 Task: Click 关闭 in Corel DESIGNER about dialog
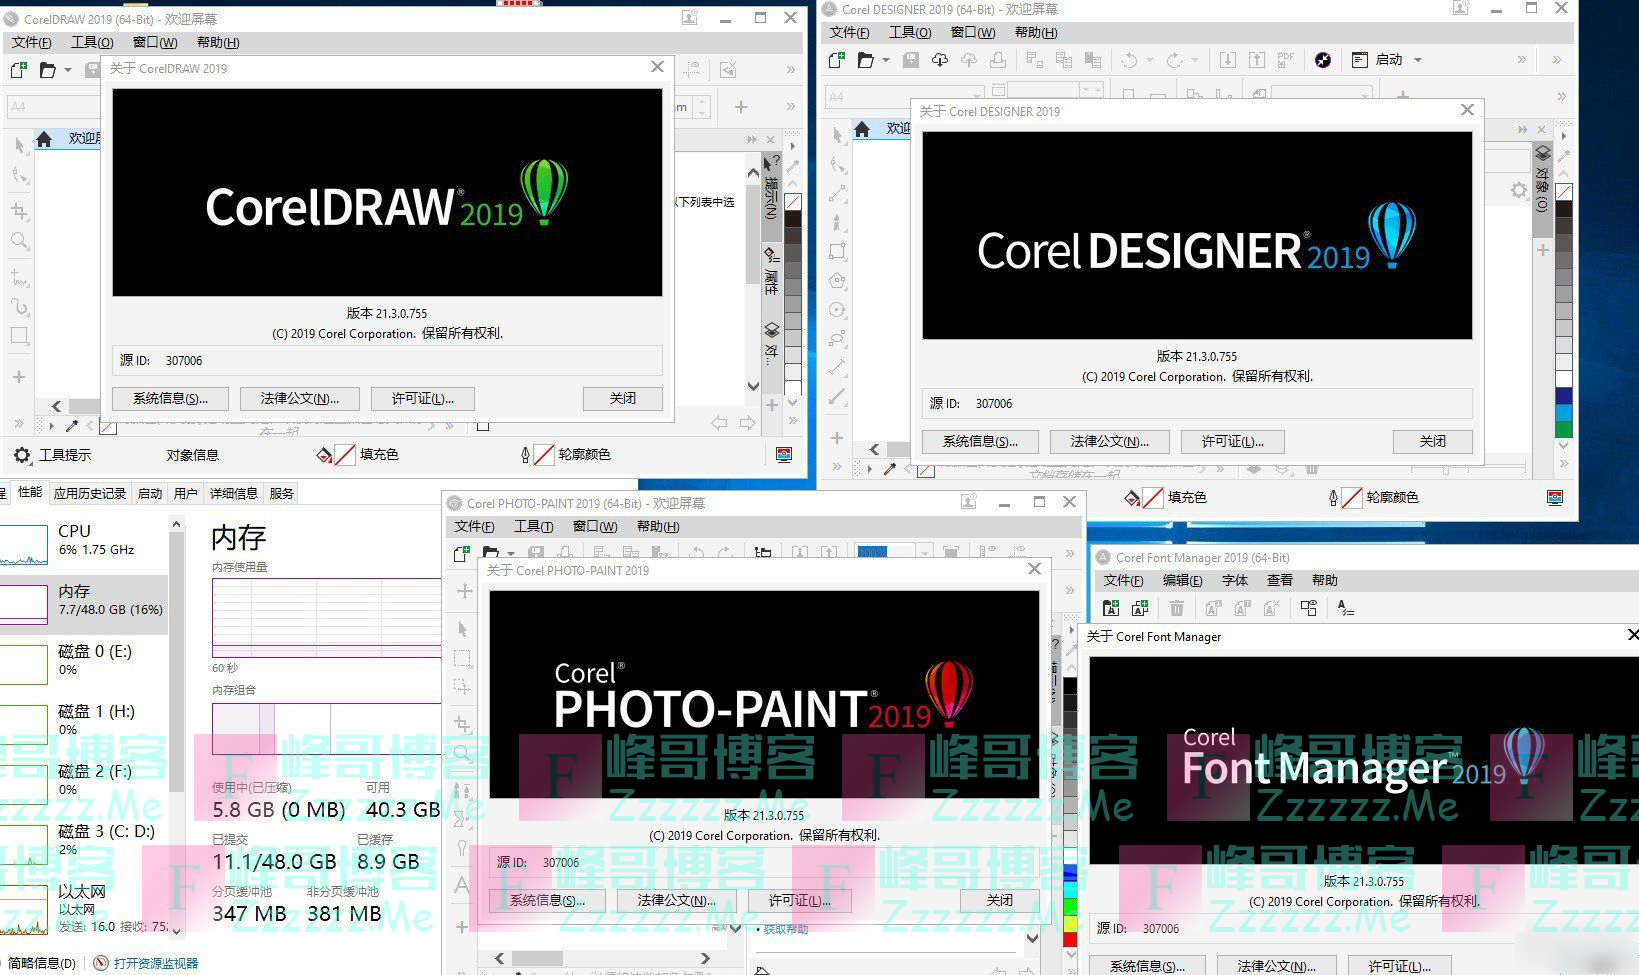(x=1433, y=441)
